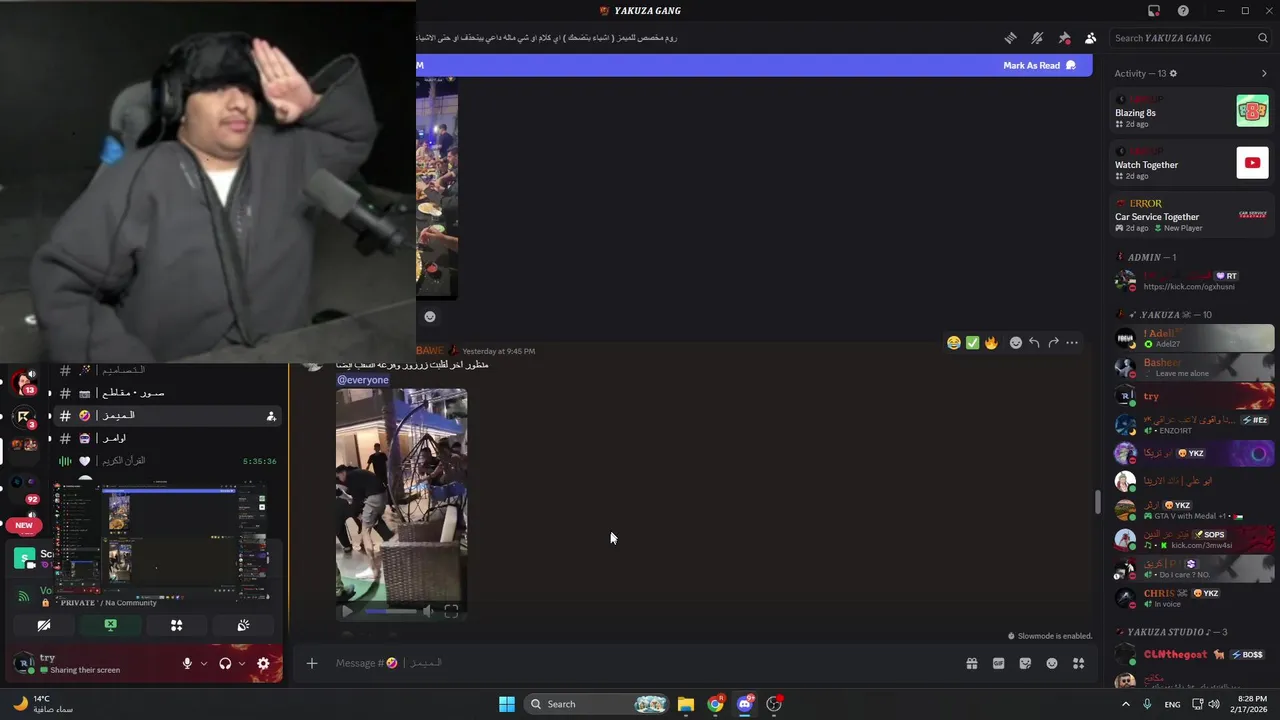Open the التصاميم channel
Image resolution: width=1280 pixels, height=720 pixels.
click(x=168, y=370)
